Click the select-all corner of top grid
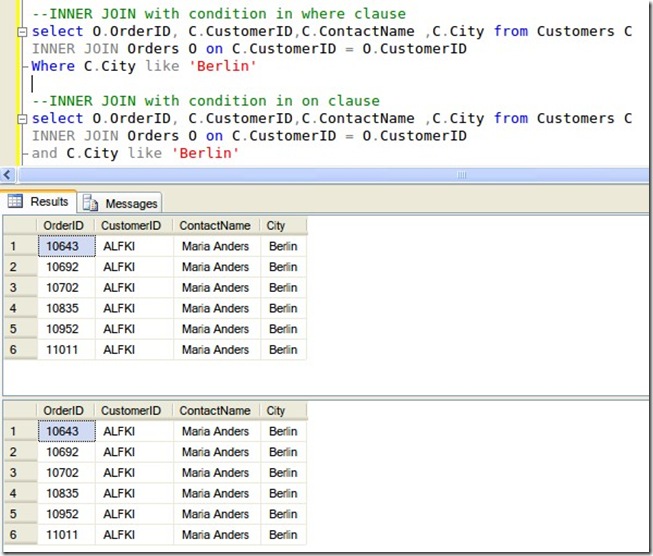Image resolution: width=653 pixels, height=556 pixels. pyautogui.click(x=18, y=226)
